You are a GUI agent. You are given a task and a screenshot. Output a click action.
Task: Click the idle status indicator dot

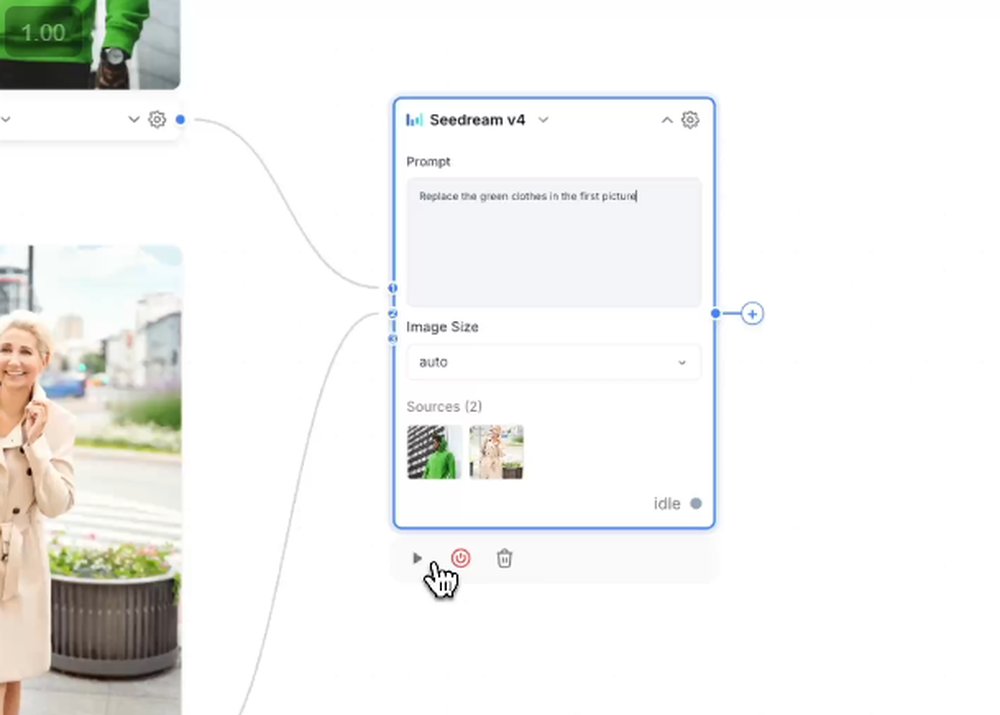point(694,503)
